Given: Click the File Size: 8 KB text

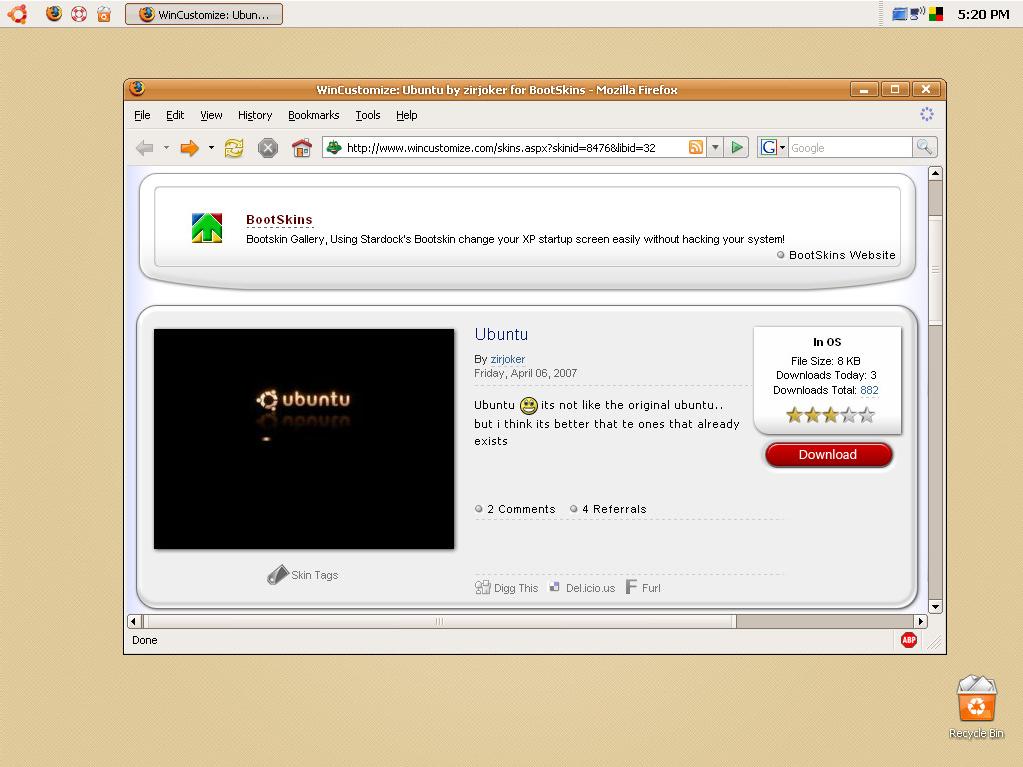Looking at the screenshot, I should point(825,361).
